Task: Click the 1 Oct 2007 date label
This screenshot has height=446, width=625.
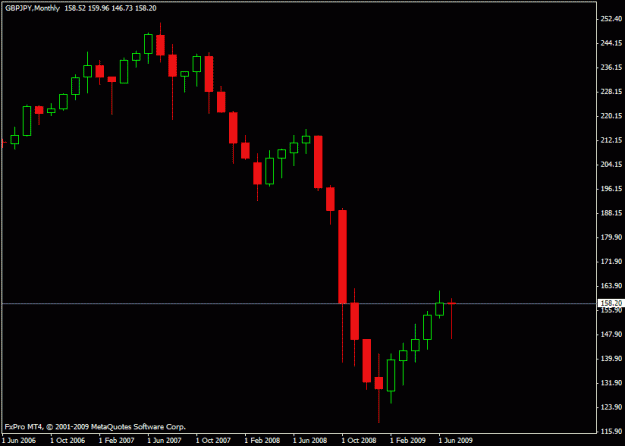Action: [213, 440]
